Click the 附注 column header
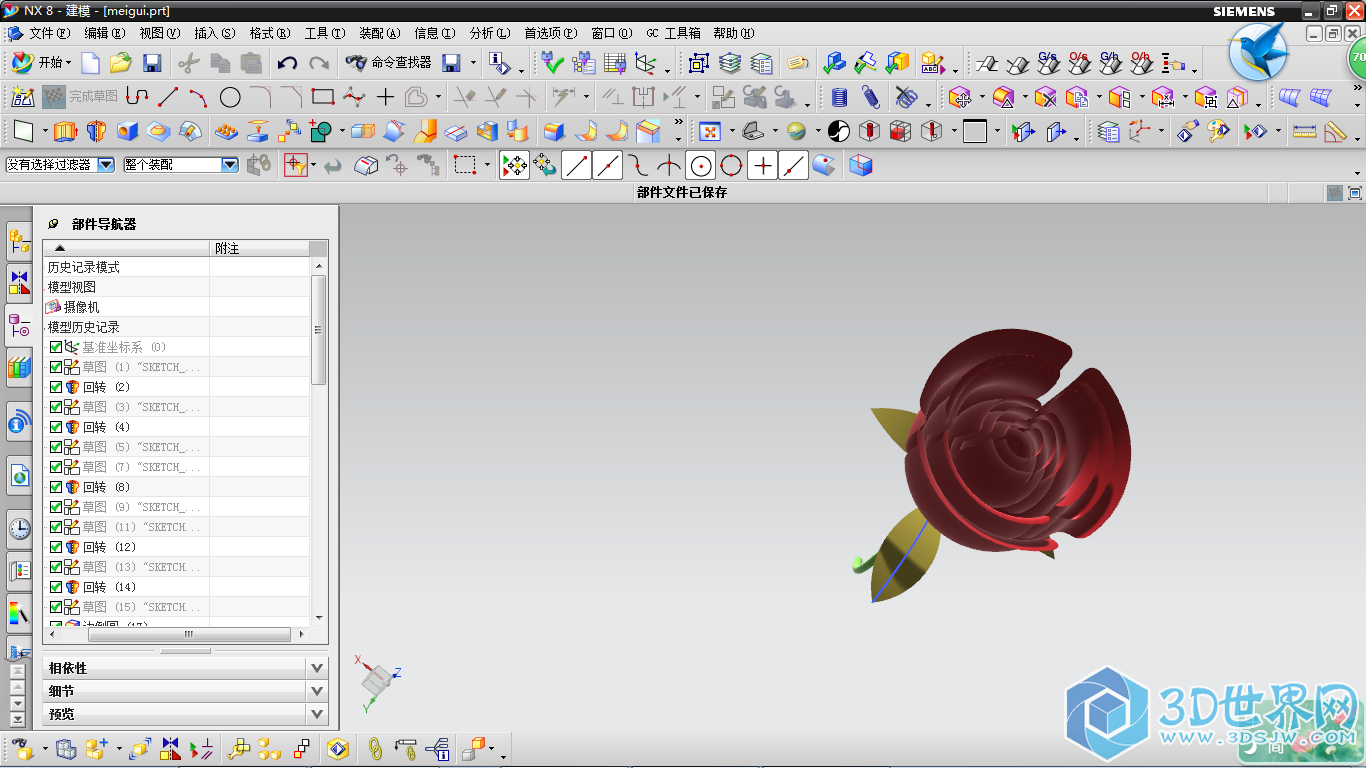Viewport: 1366px width, 768px height. 259,248
